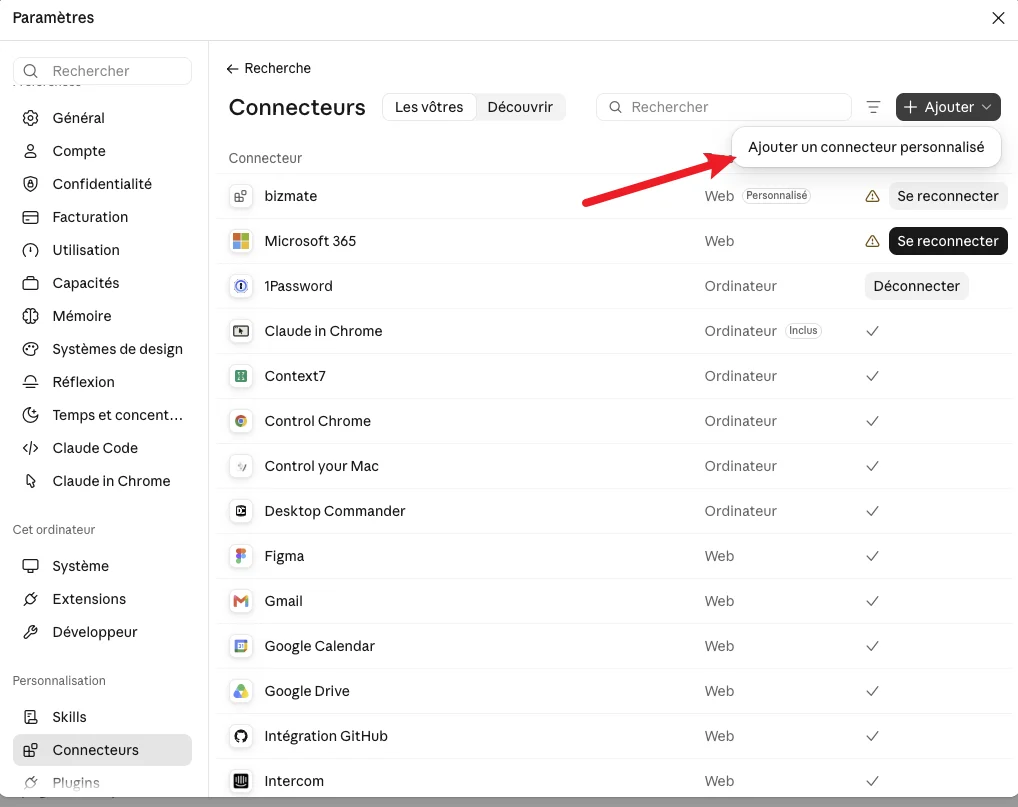Click the Control your Mac name

(x=321, y=466)
